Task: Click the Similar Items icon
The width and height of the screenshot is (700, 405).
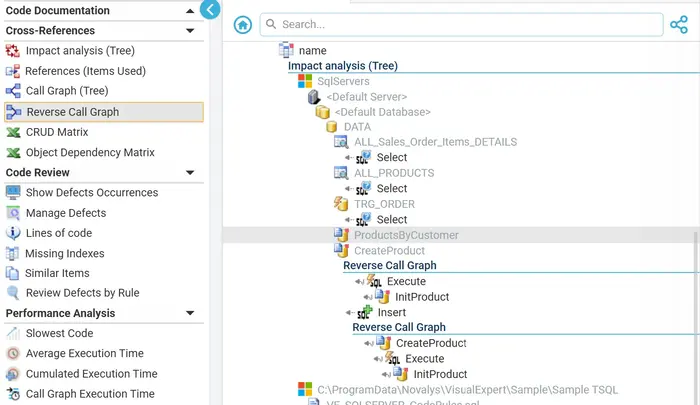Action: pyautogui.click(x=12, y=273)
